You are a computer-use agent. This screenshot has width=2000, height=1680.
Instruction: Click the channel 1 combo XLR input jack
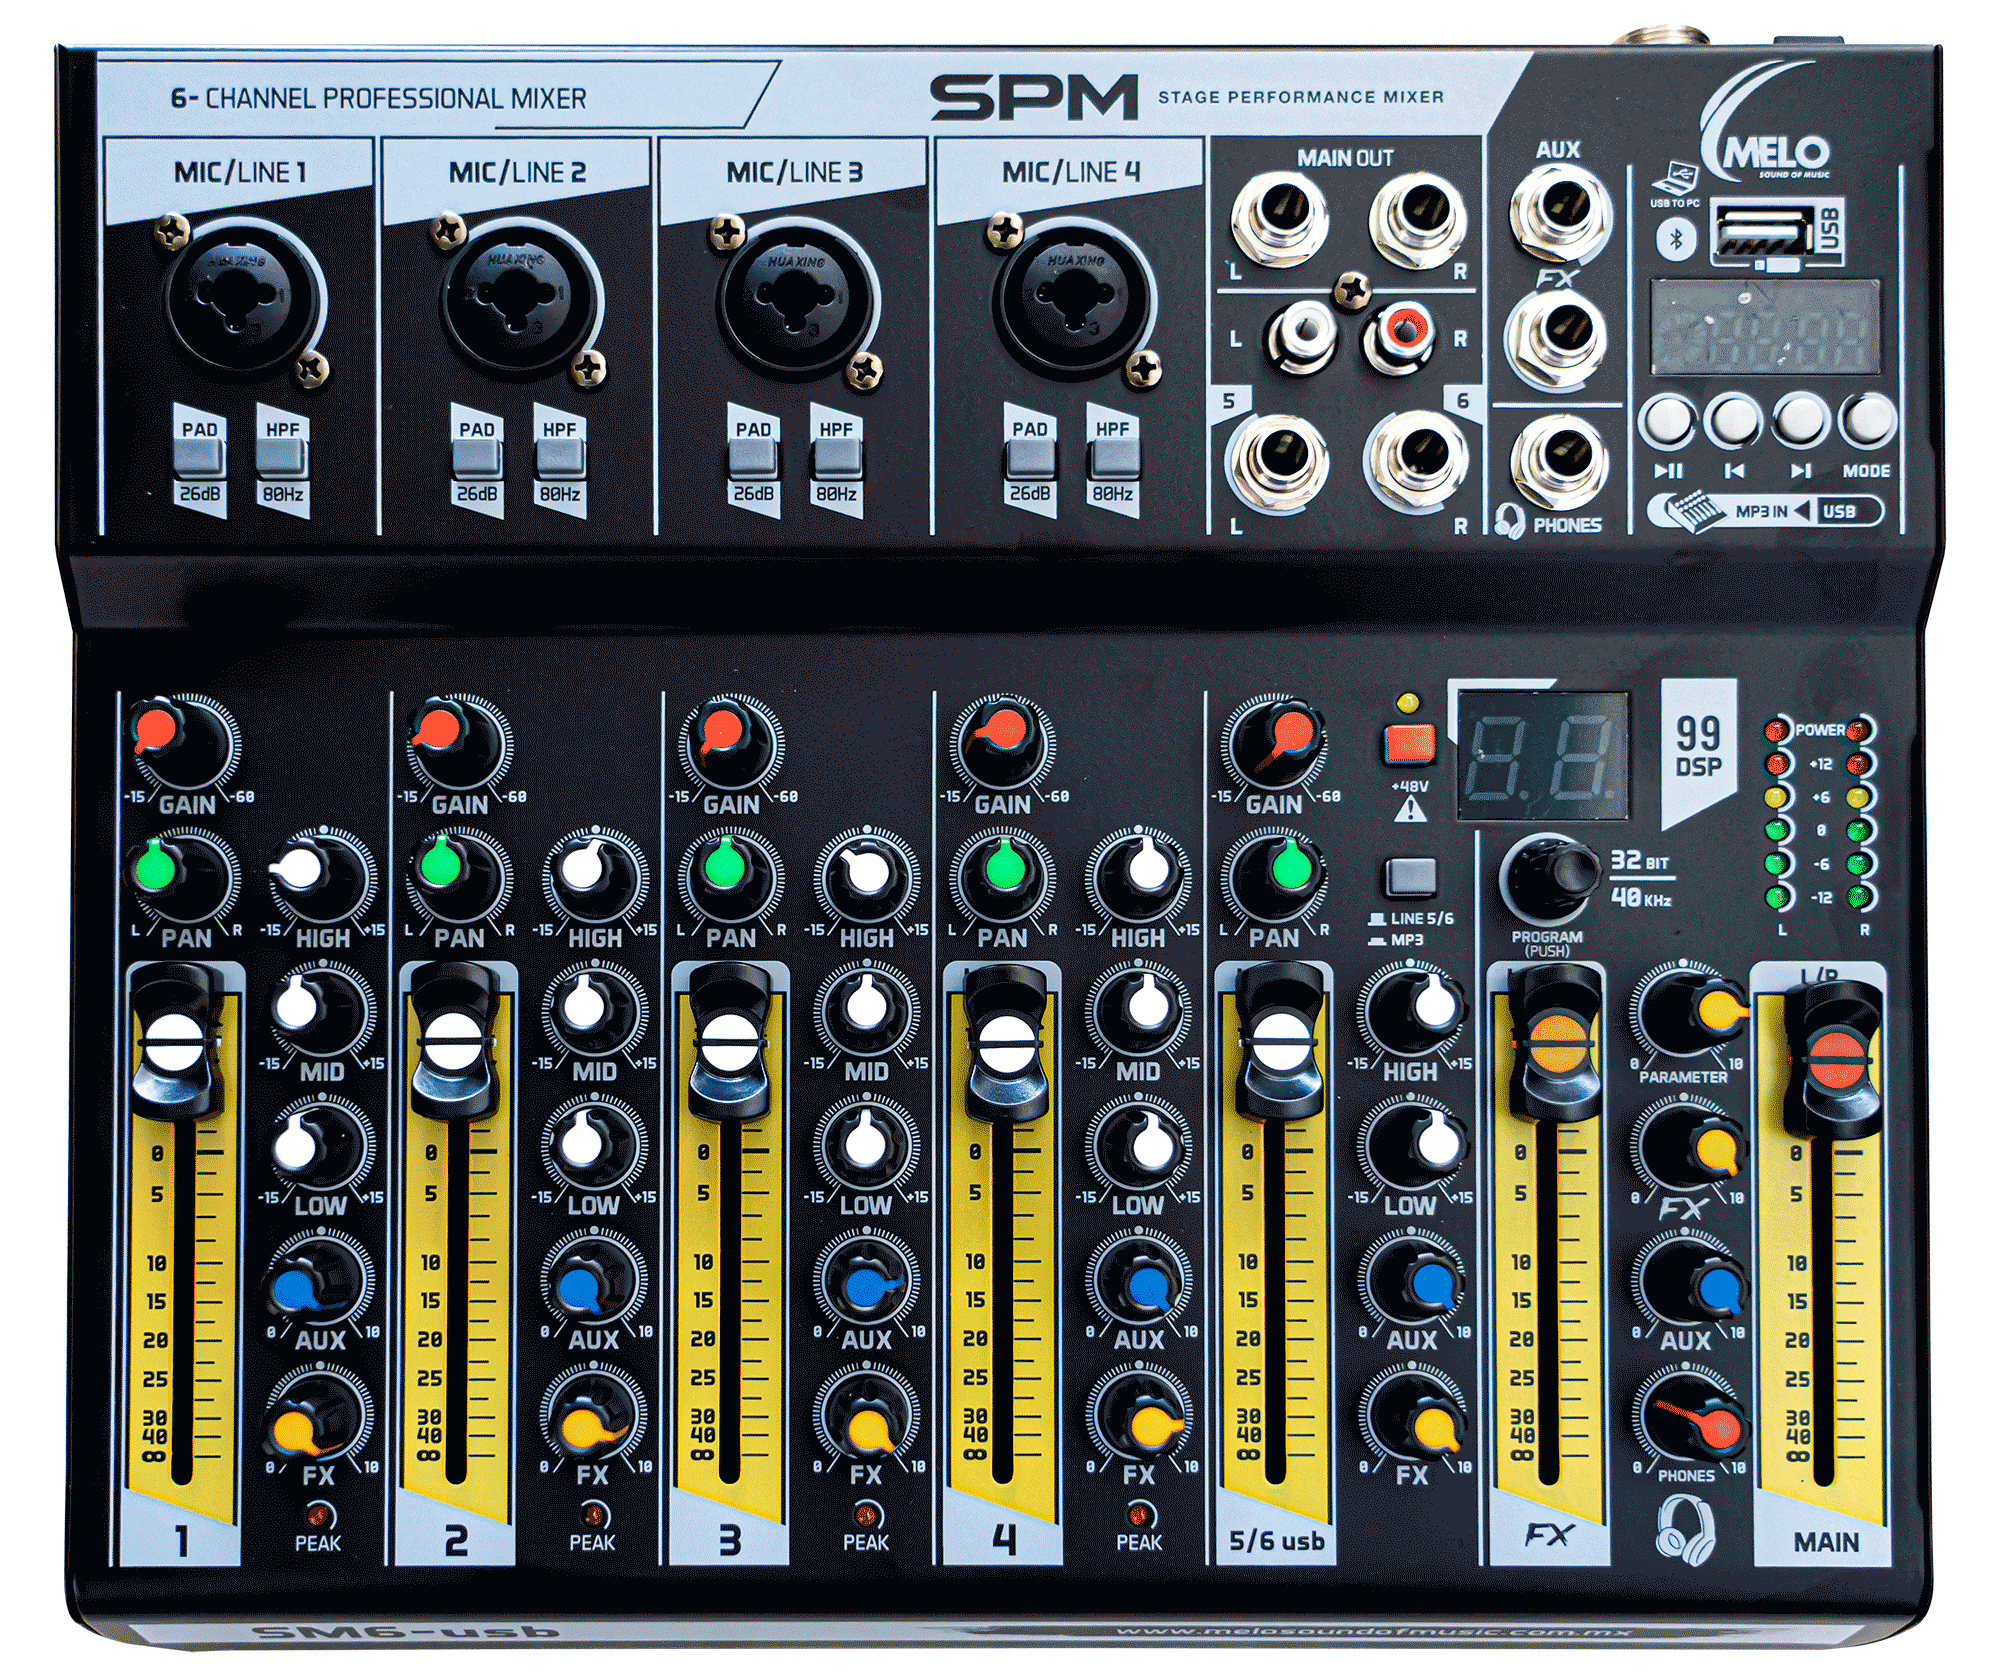(240, 298)
